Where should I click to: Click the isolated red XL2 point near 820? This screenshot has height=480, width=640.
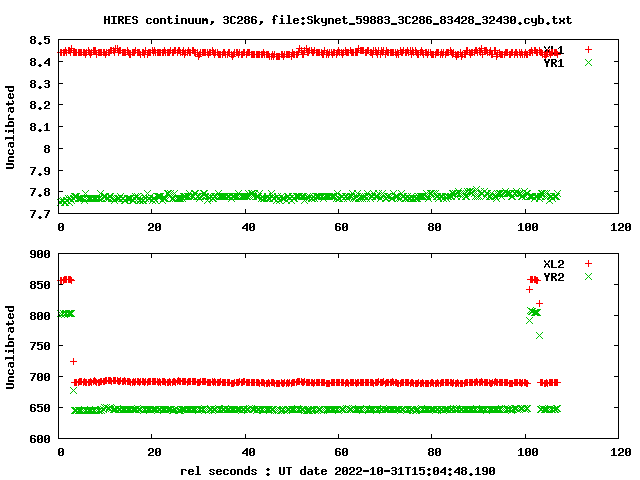540,304
